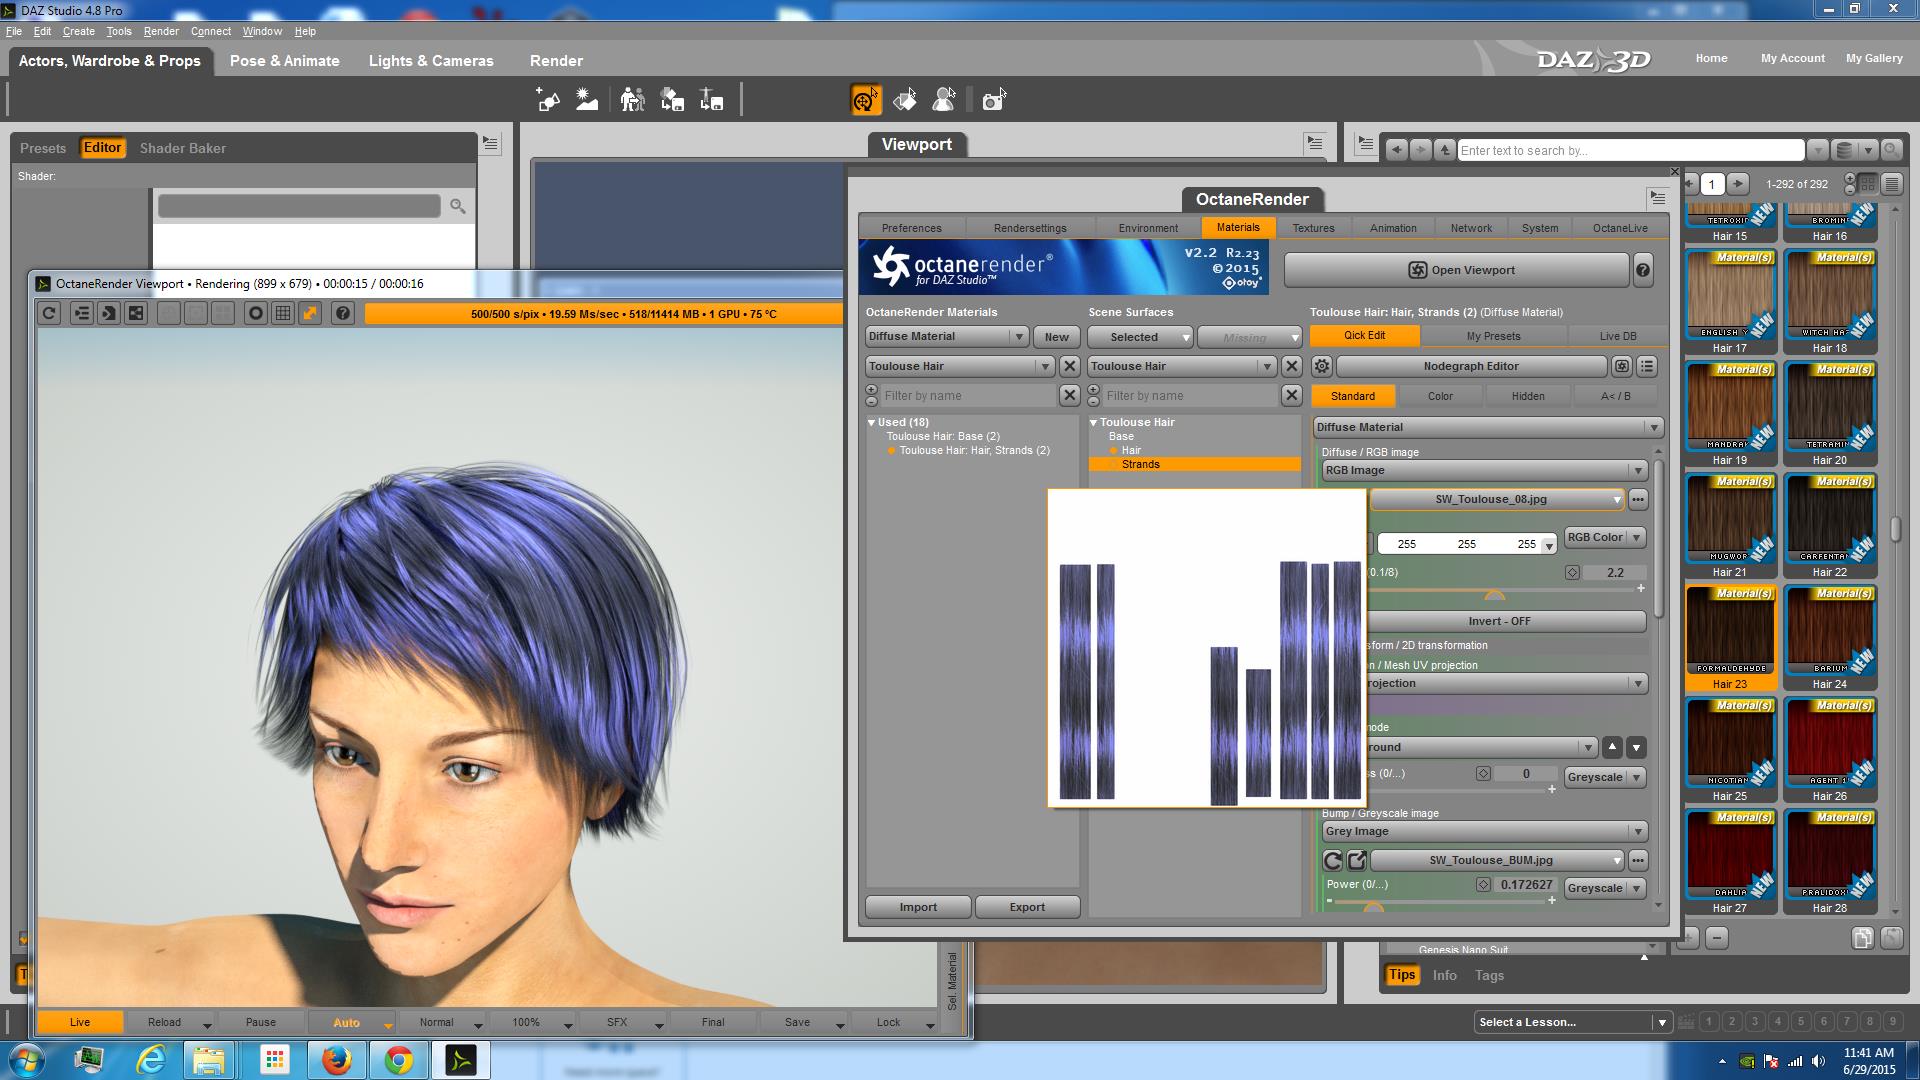1920x1080 pixels.
Task: Toggle the Hidden filter button
Action: 1527,397
